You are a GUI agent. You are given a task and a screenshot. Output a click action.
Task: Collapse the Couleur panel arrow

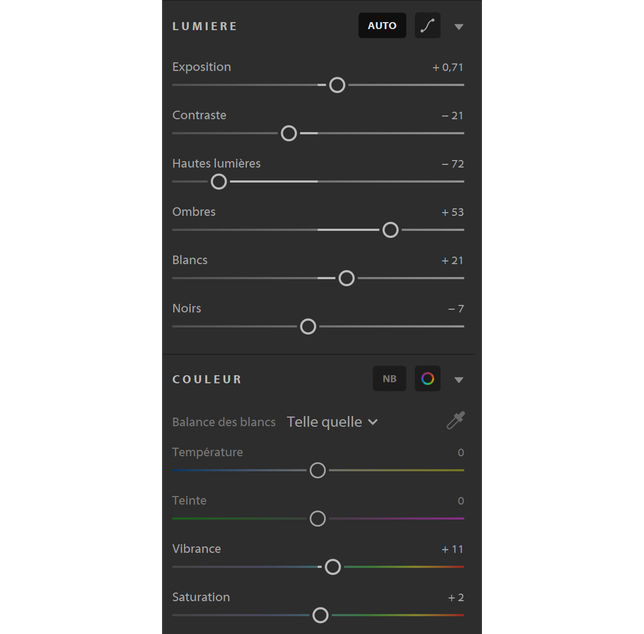tap(459, 380)
